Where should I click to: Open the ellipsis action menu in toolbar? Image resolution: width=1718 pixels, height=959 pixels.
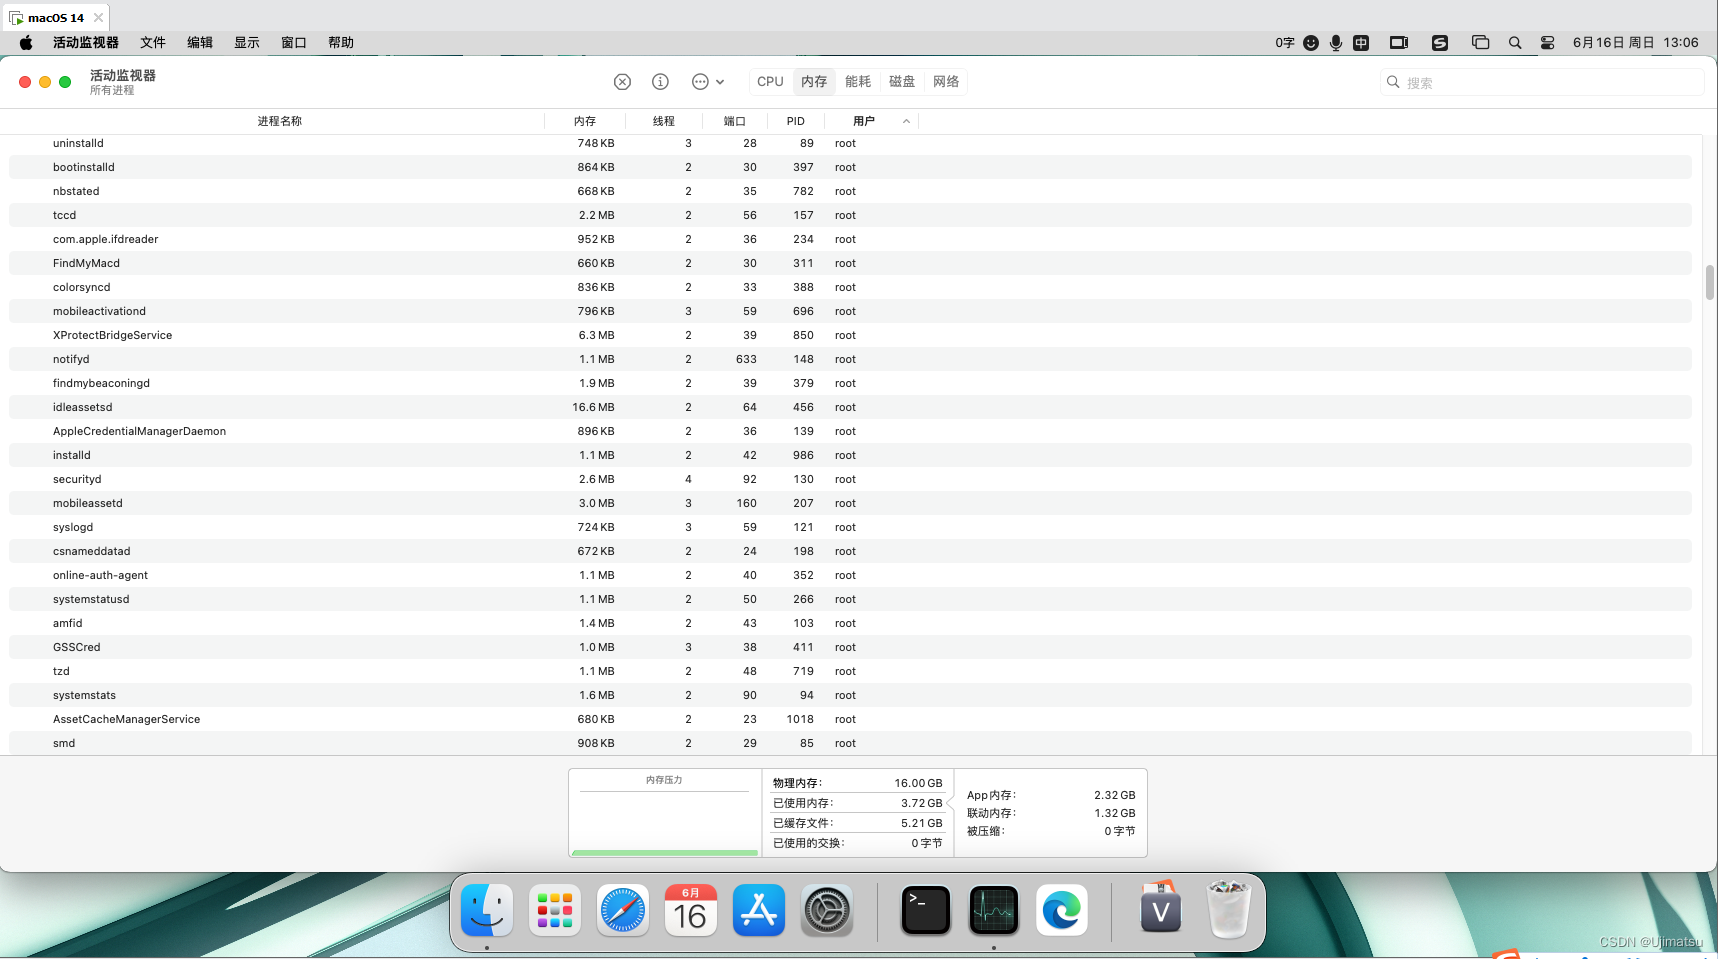pyautogui.click(x=707, y=82)
